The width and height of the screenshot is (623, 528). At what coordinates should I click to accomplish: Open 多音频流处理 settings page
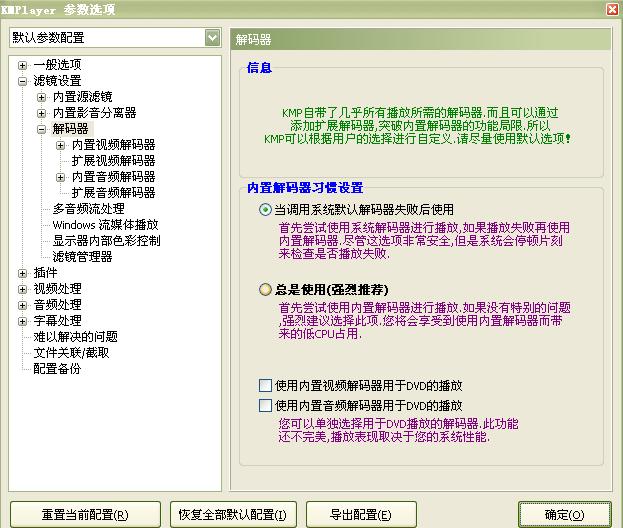coord(89,209)
